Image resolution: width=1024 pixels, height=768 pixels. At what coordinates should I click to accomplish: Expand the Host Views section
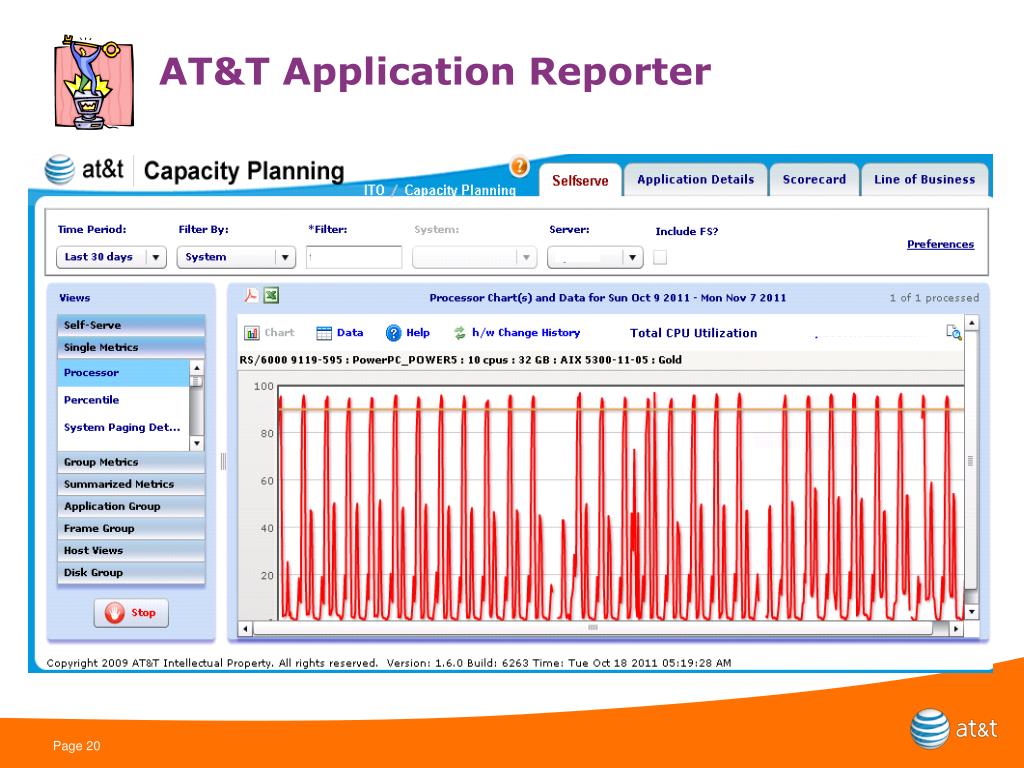tap(131, 551)
